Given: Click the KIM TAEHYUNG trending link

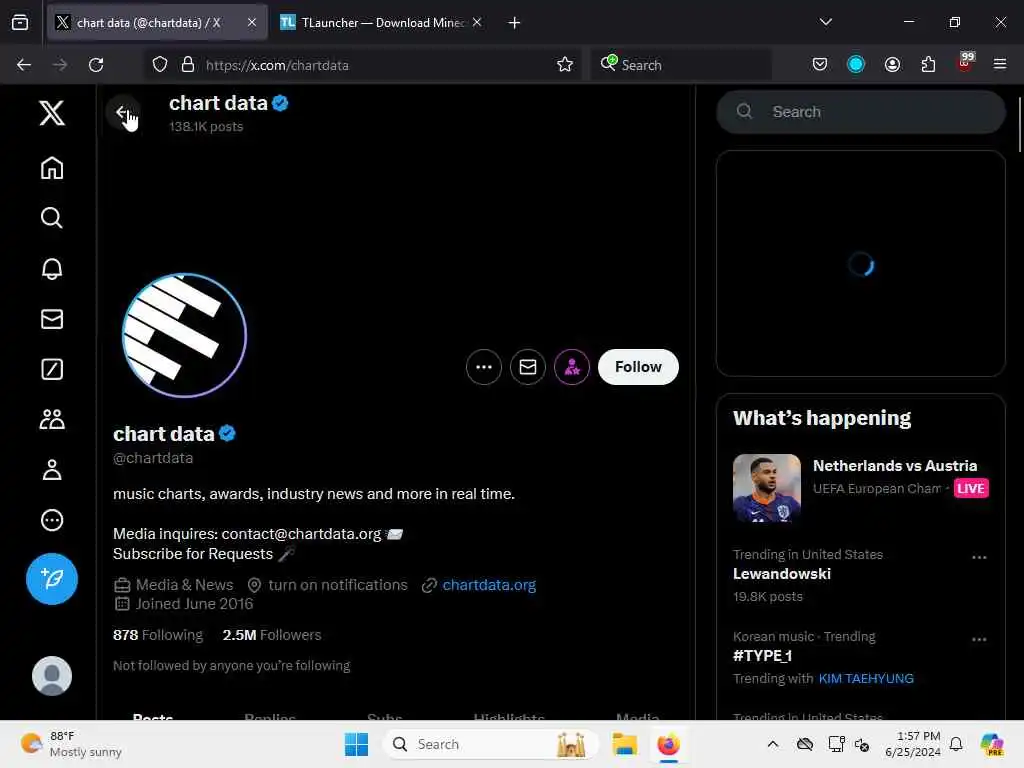Looking at the screenshot, I should point(866,679).
